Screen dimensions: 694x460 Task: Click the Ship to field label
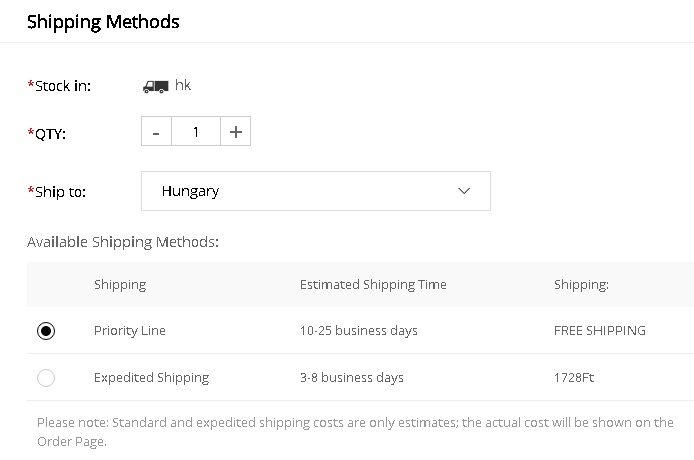click(x=59, y=191)
